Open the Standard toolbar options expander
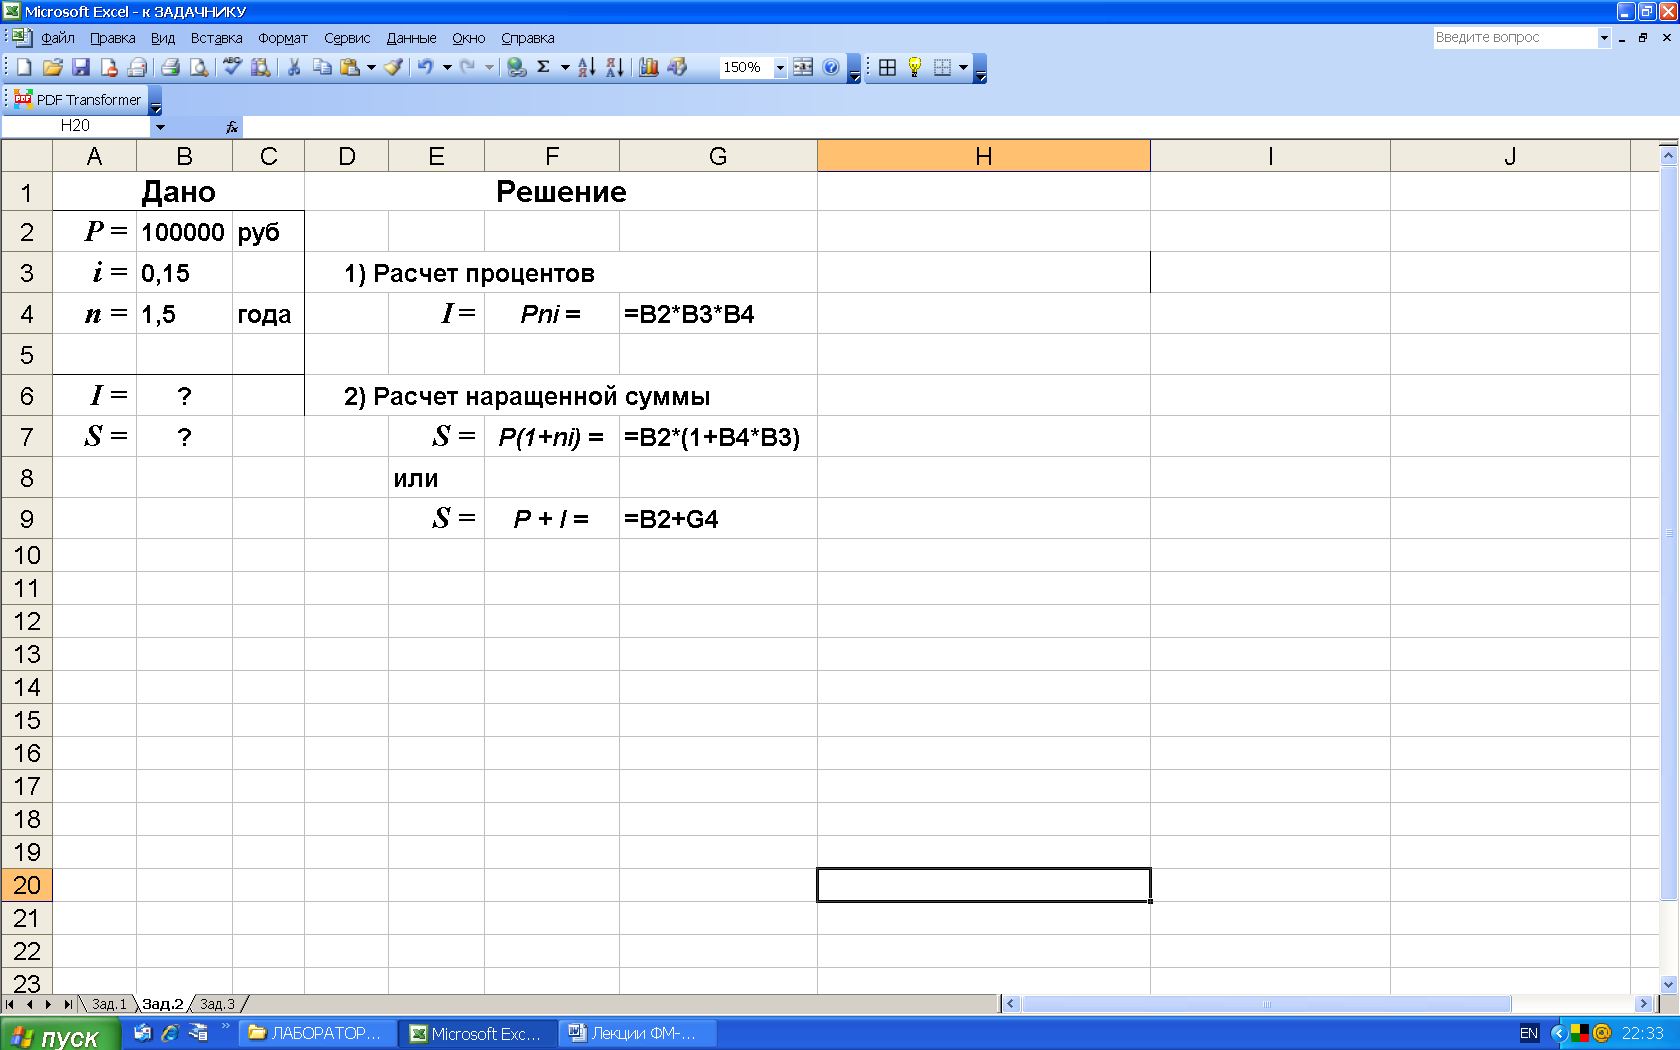Image resolution: width=1680 pixels, height=1050 pixels. point(854,70)
